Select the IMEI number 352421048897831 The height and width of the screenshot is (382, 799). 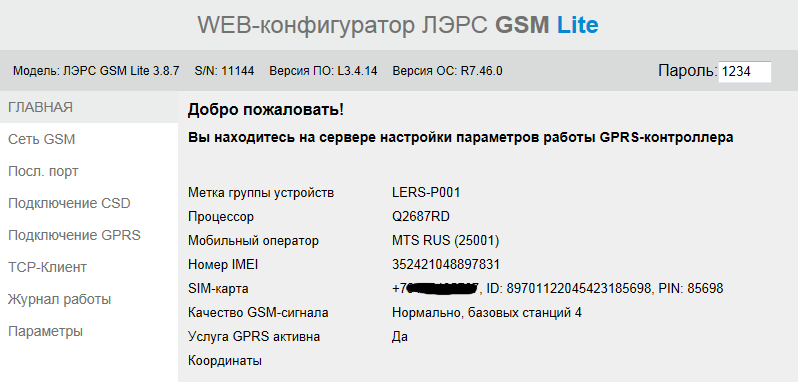446,265
